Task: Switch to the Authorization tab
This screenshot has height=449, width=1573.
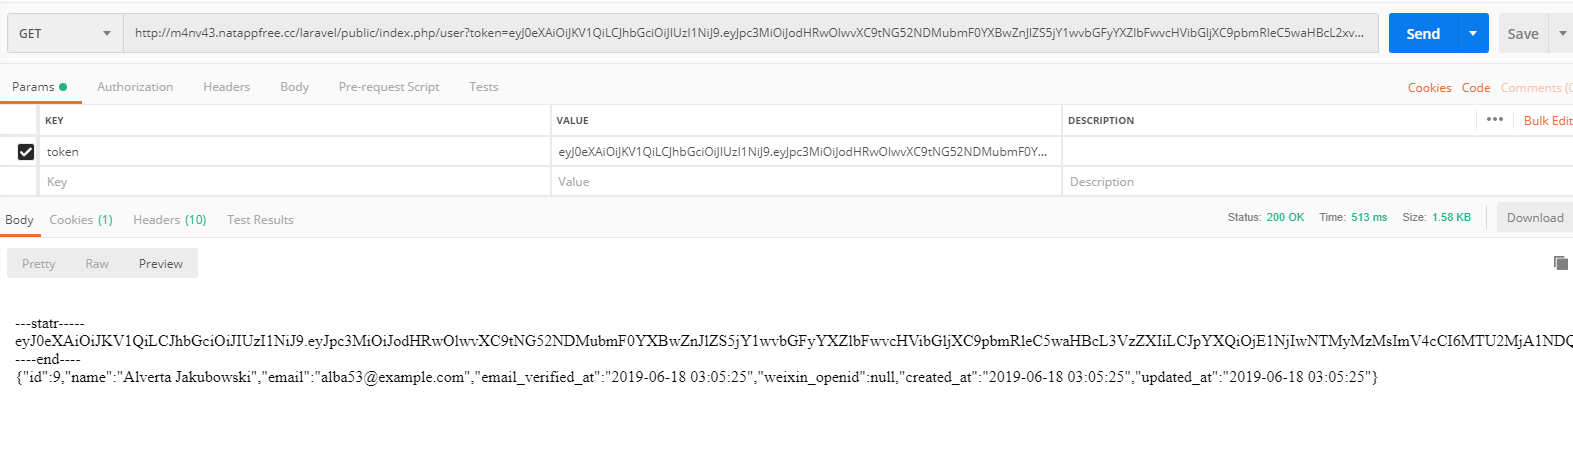Action: pyautogui.click(x=135, y=87)
